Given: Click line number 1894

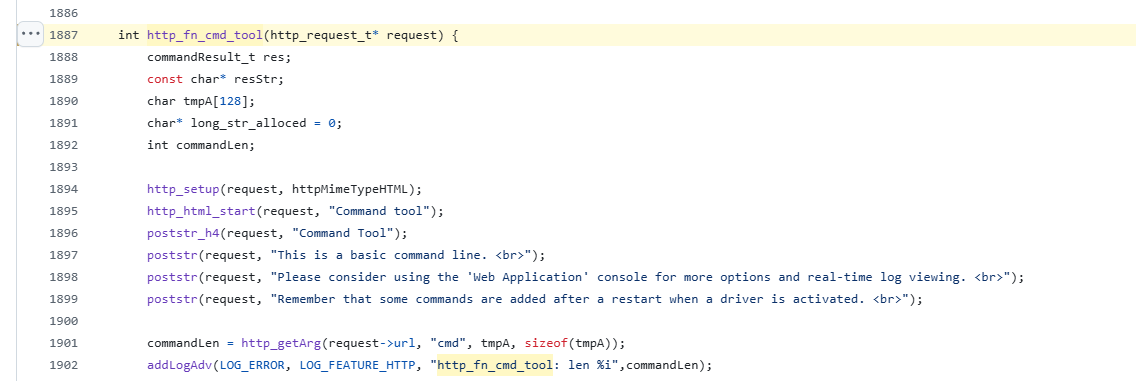Looking at the screenshot, I should point(64,189).
